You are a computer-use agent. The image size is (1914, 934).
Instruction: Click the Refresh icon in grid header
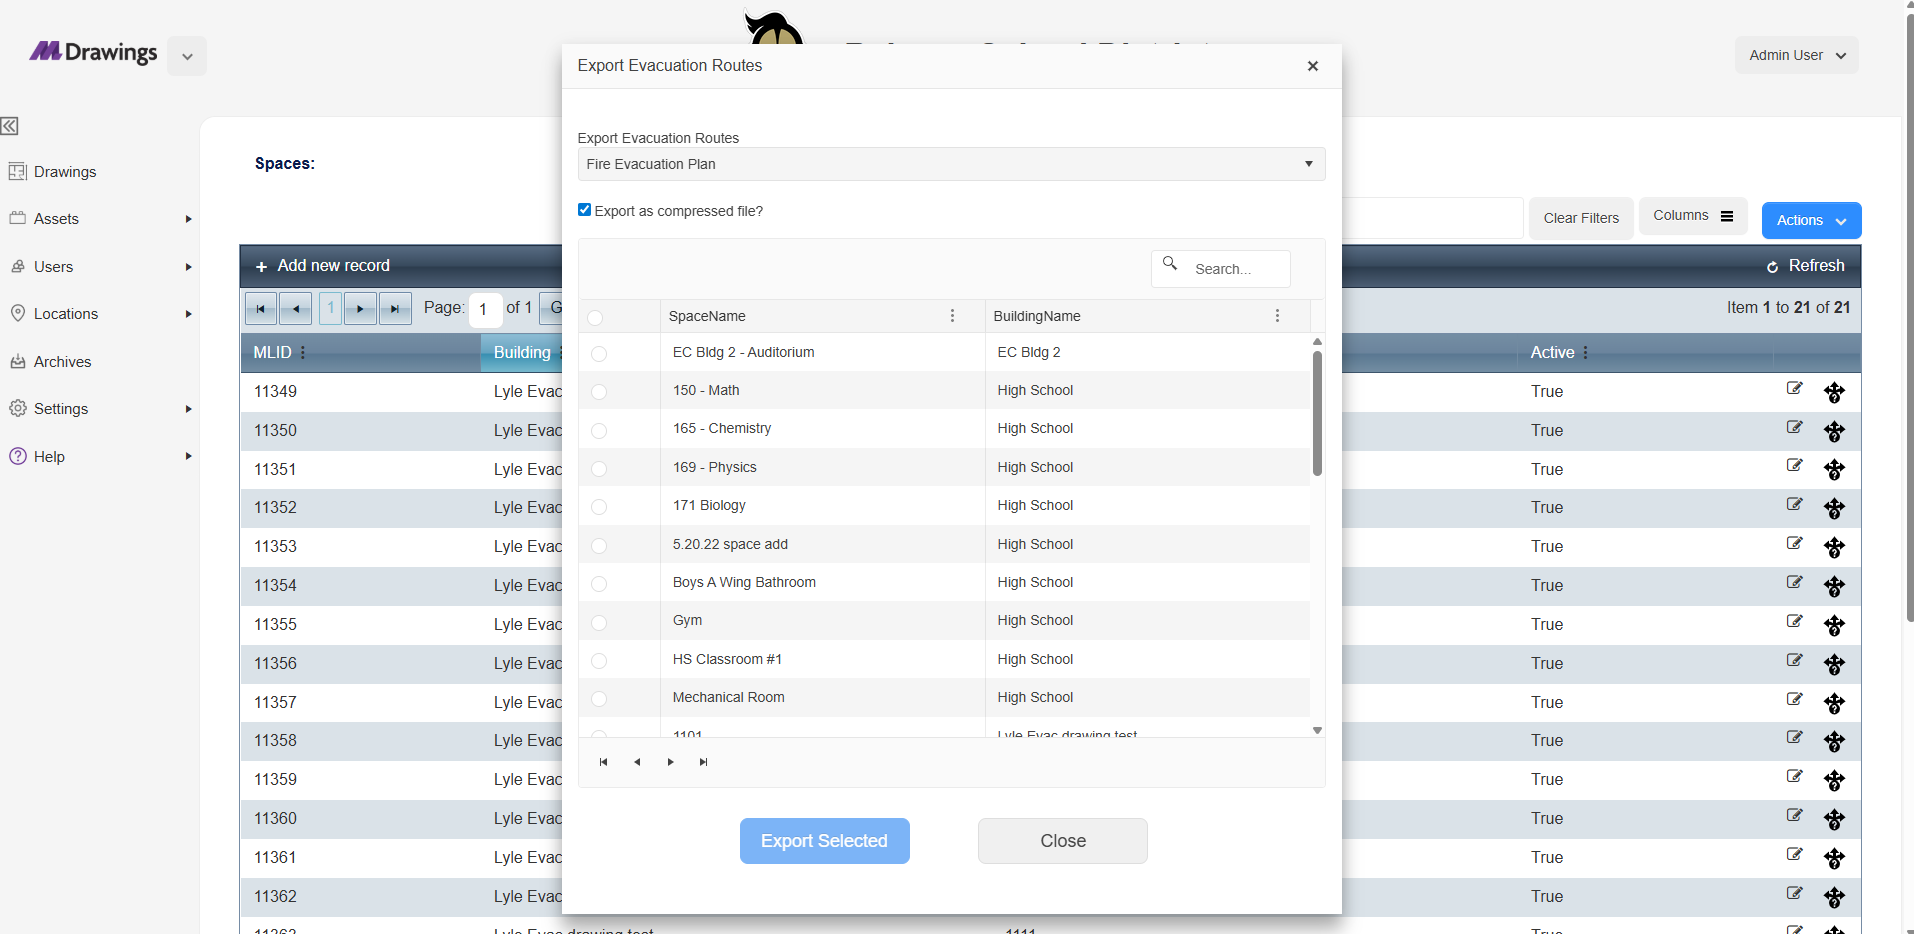1772,266
